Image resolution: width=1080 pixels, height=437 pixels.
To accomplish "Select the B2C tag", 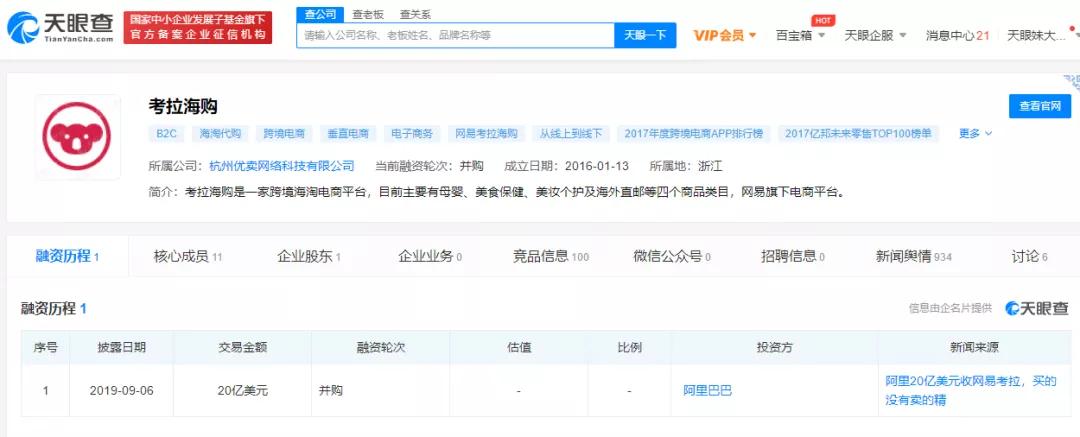I will click(x=166, y=134).
